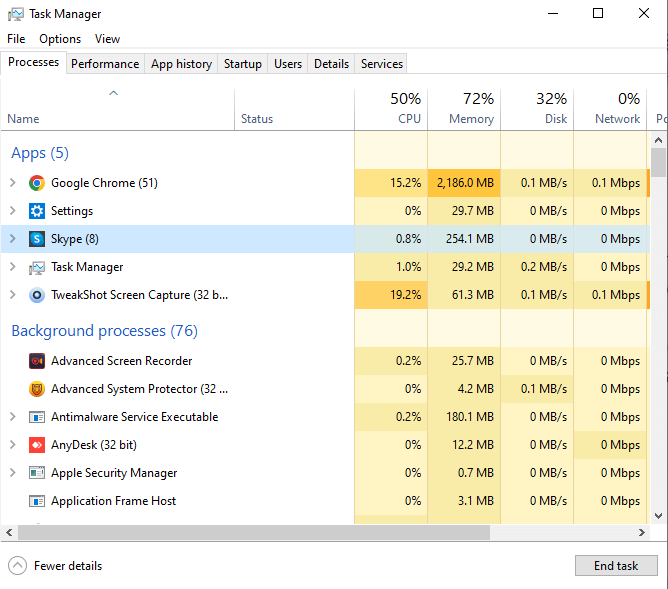Viewport: 668px width, 589px height.
Task: Click the horizontal scrollbar thumb
Action: point(254,532)
